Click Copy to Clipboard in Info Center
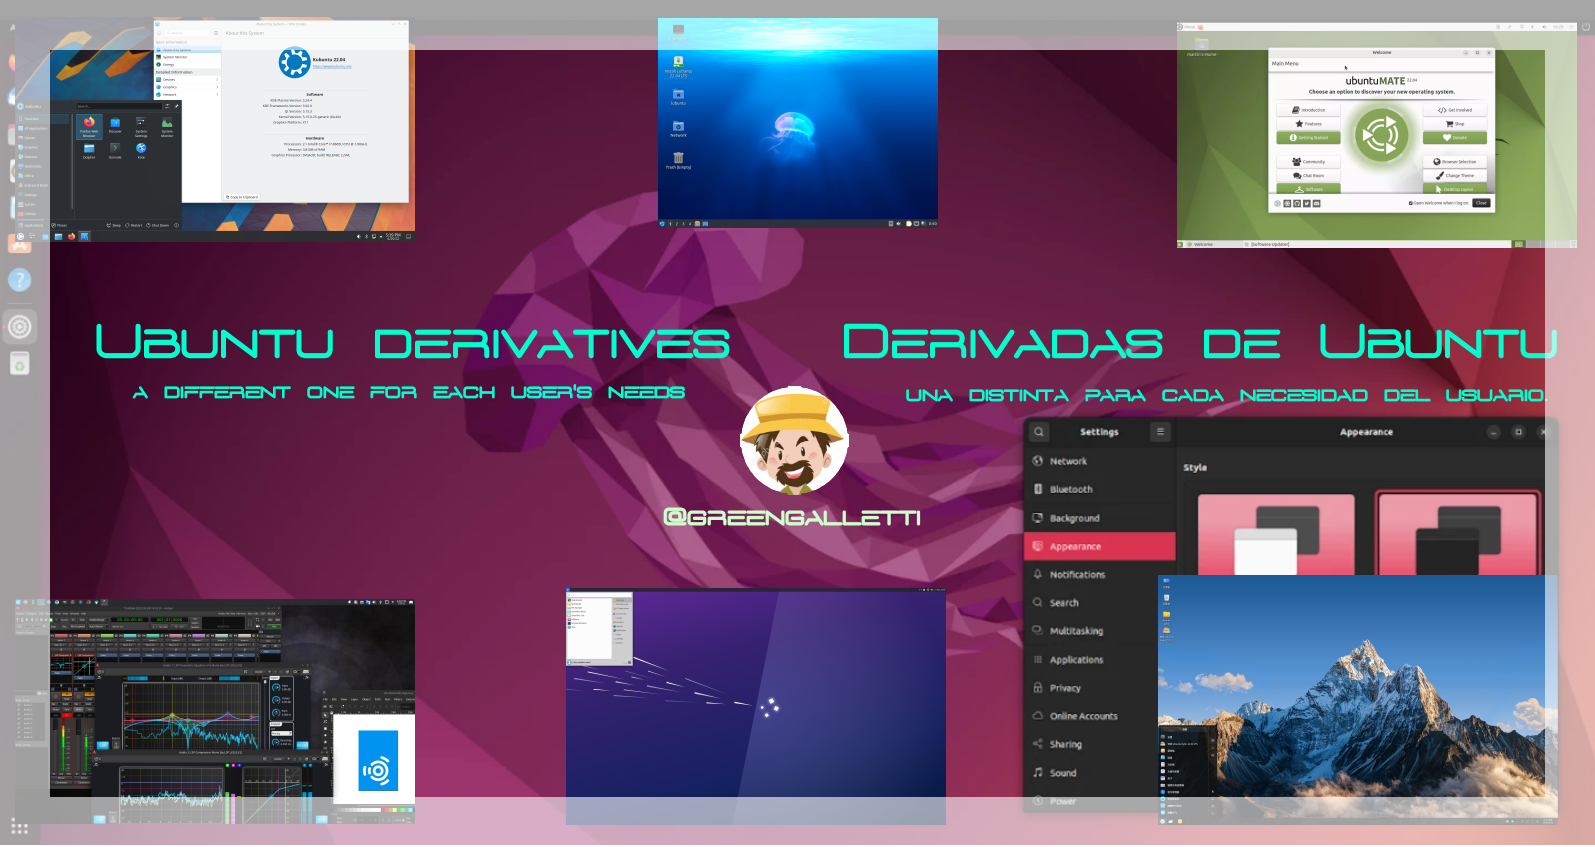Viewport: 1595px width, 847px height. (242, 197)
